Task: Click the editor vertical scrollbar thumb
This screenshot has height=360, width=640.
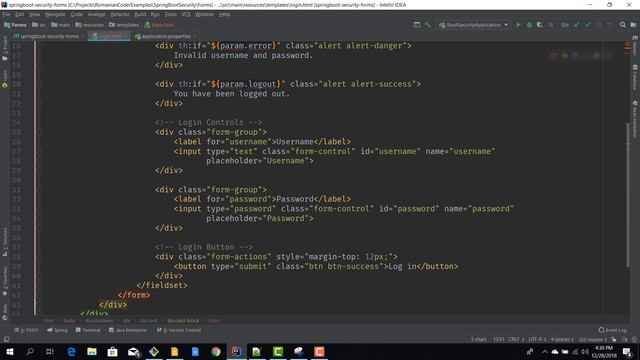Action: (627, 195)
